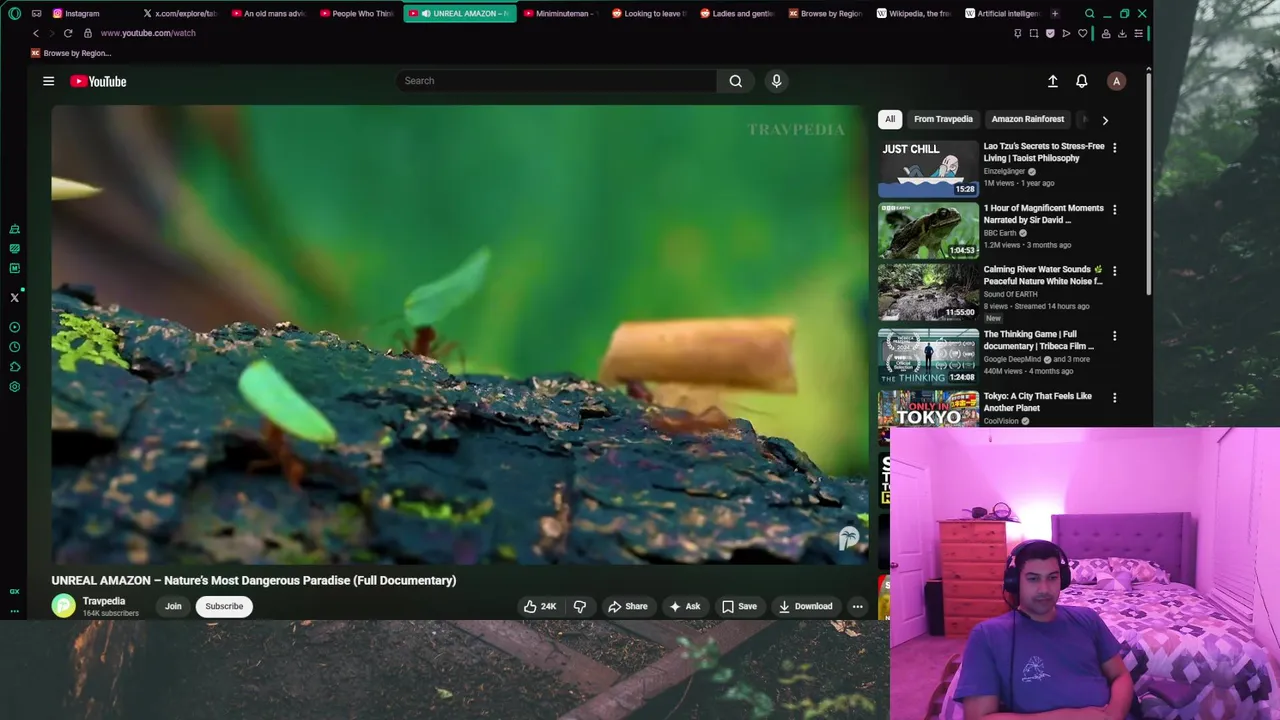
Task: Join the Travpedia channel membership
Action: (x=173, y=606)
